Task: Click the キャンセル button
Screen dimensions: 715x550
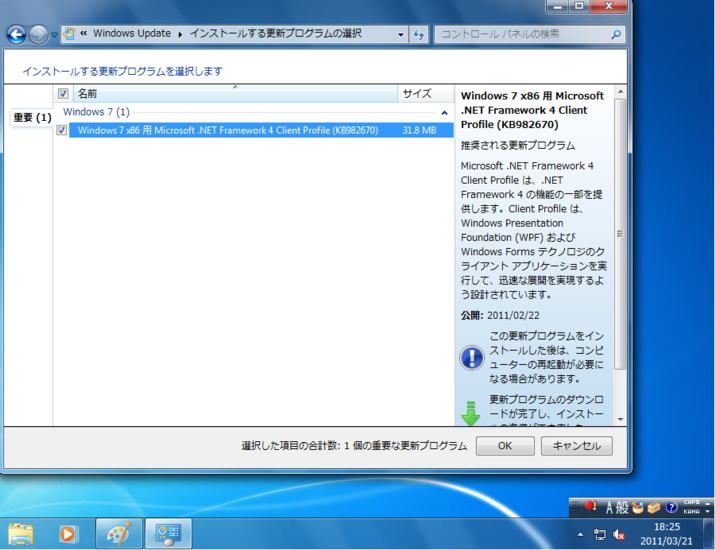Action: pos(576,446)
